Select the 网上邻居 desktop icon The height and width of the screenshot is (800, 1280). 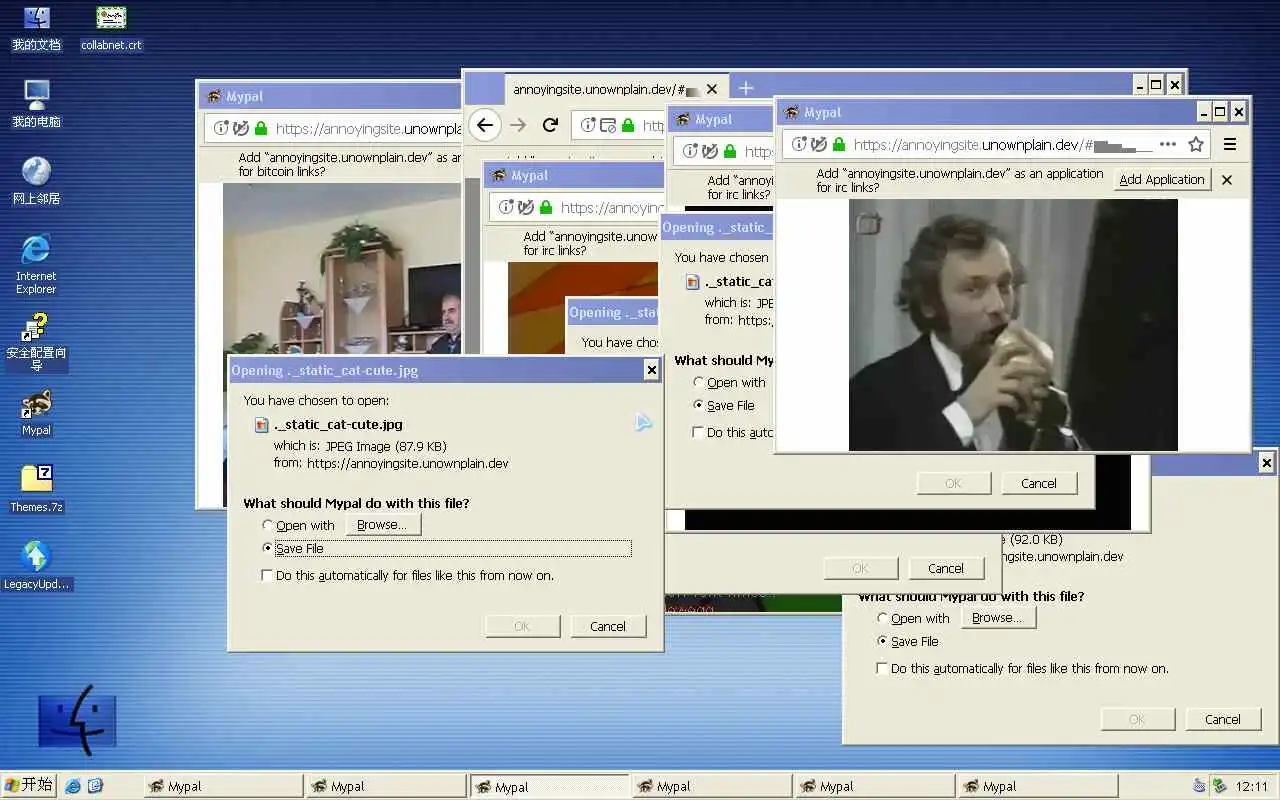pos(36,181)
